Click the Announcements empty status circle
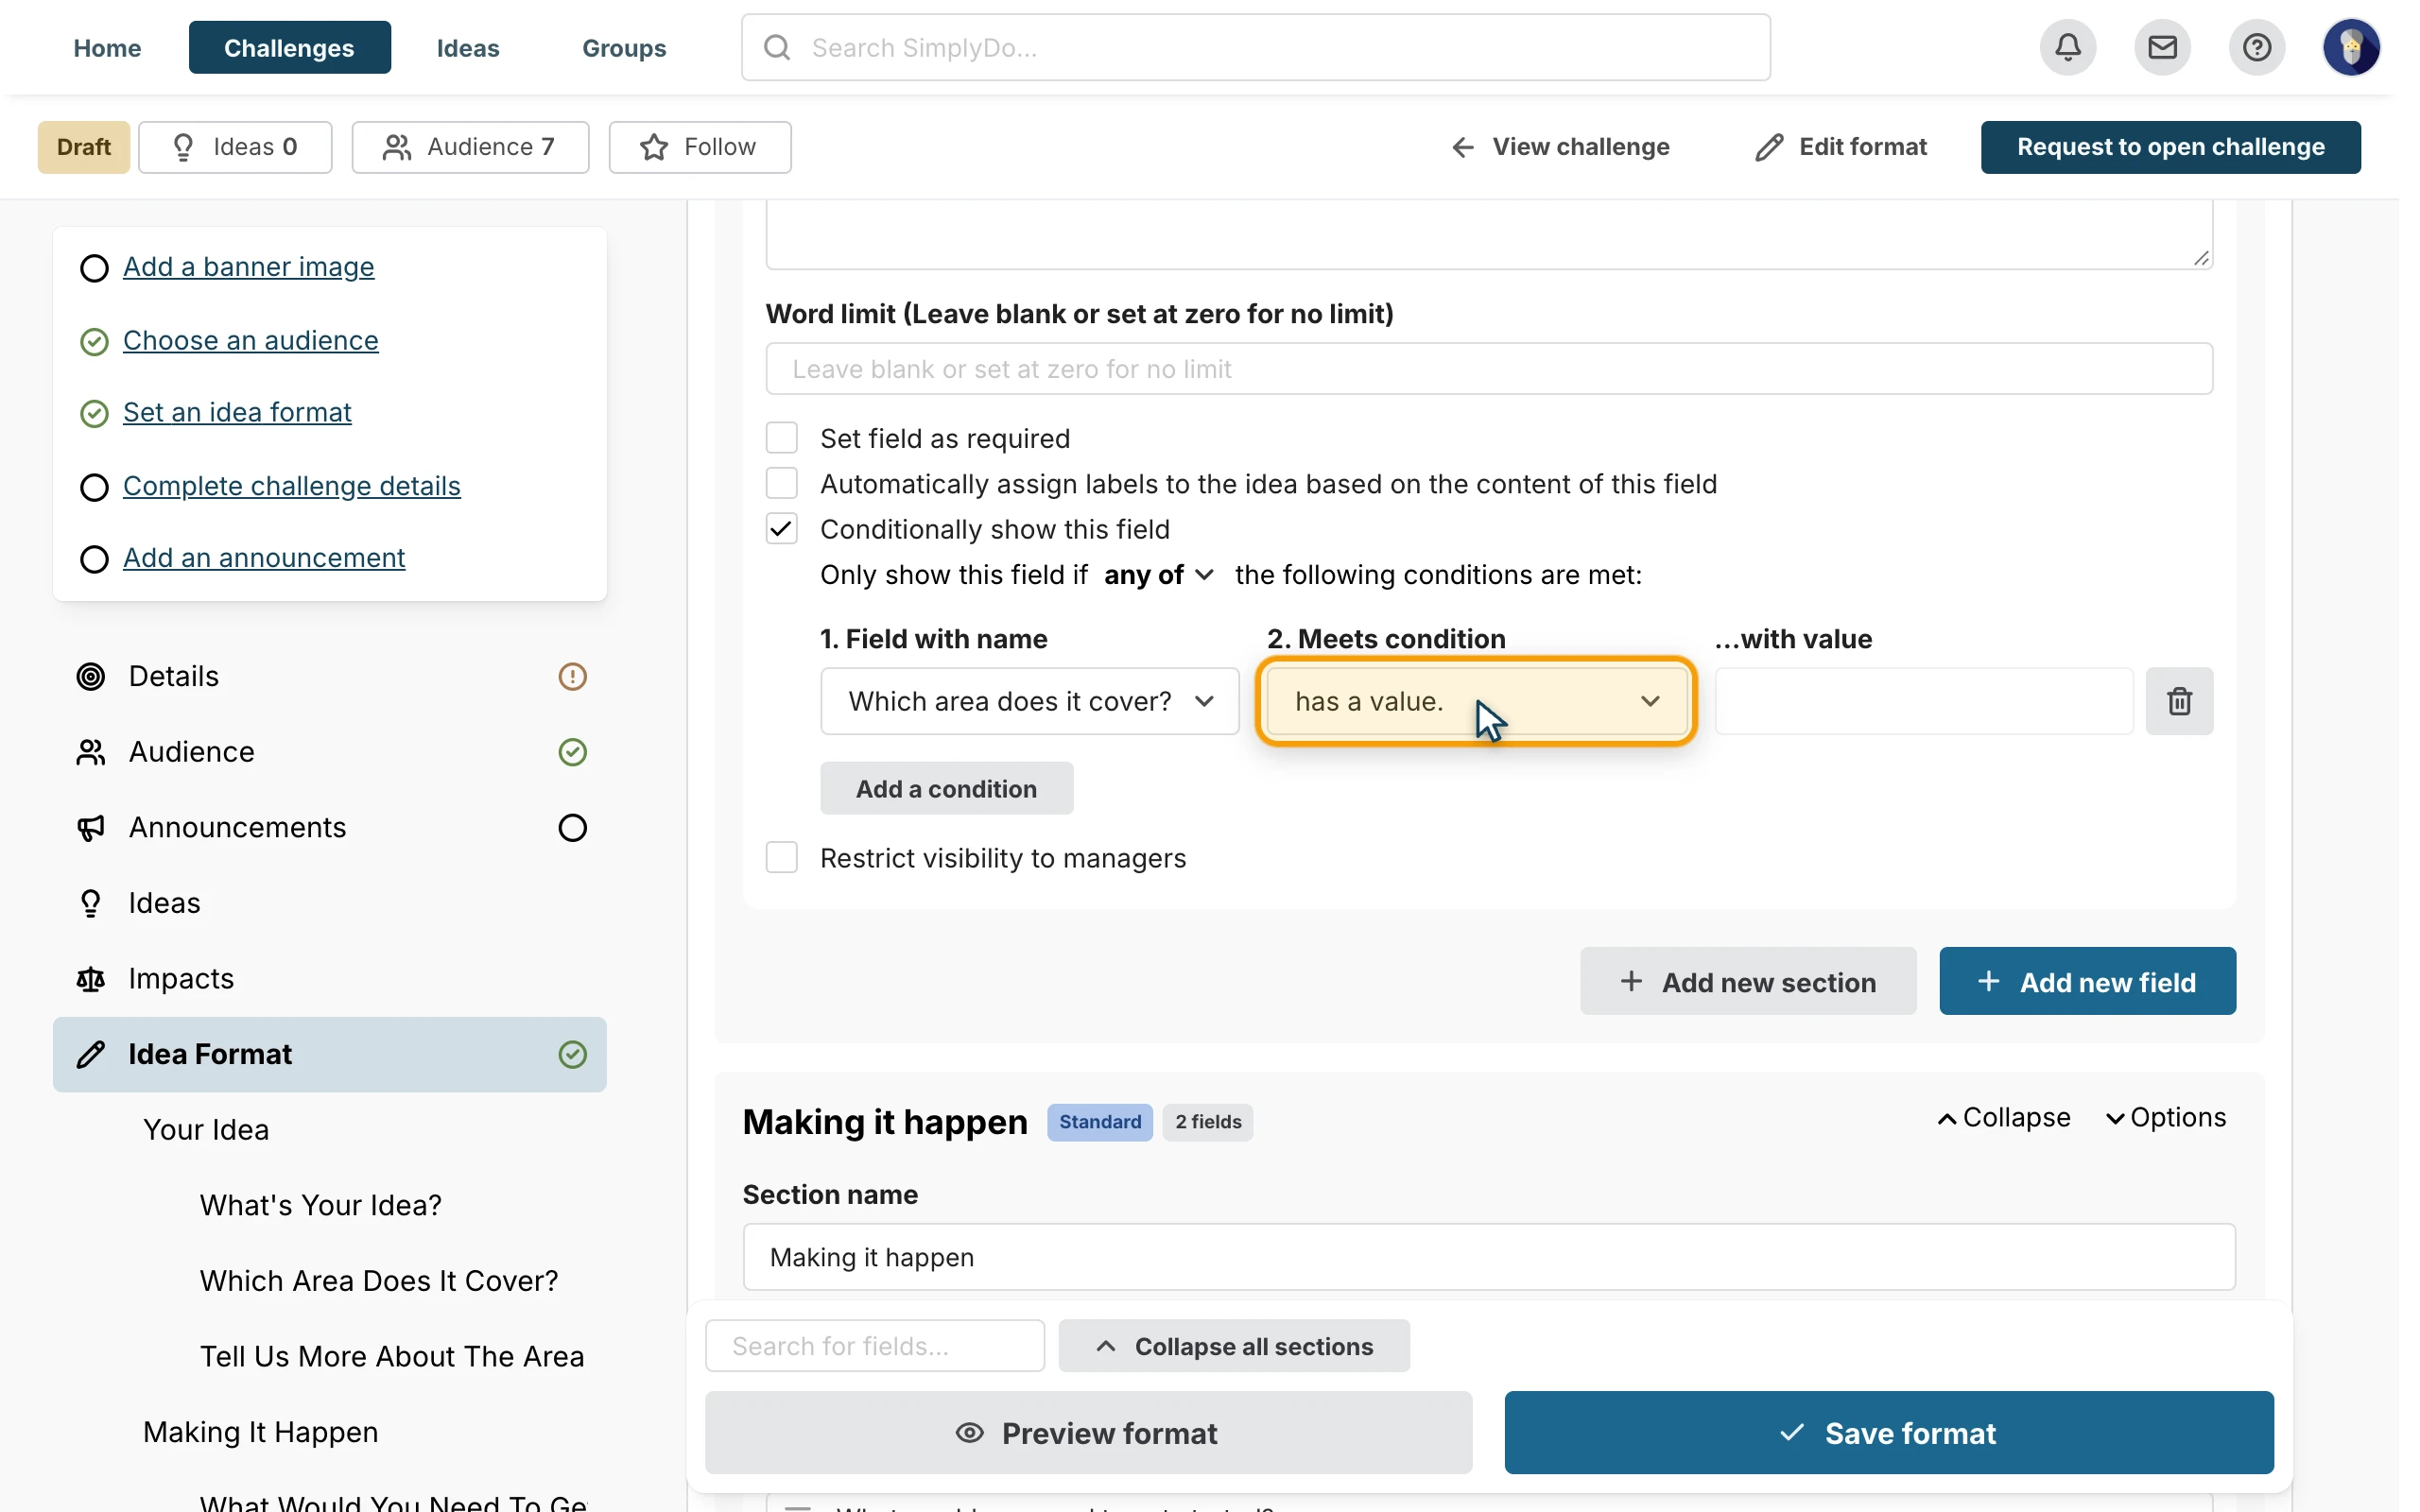This screenshot has width=2420, height=1512. coord(572,828)
